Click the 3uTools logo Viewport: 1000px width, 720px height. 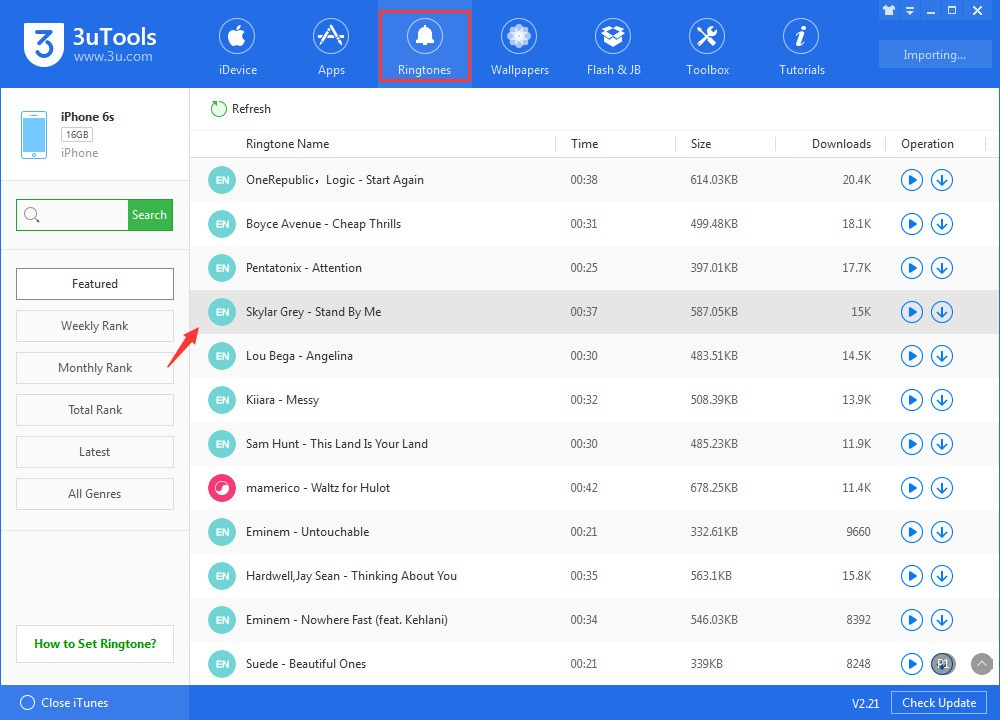[x=89, y=44]
